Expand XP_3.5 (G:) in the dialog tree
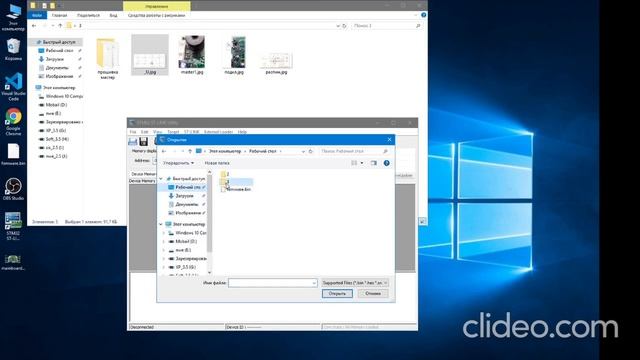This screenshot has height=360, width=640. pyautogui.click(x=164, y=267)
